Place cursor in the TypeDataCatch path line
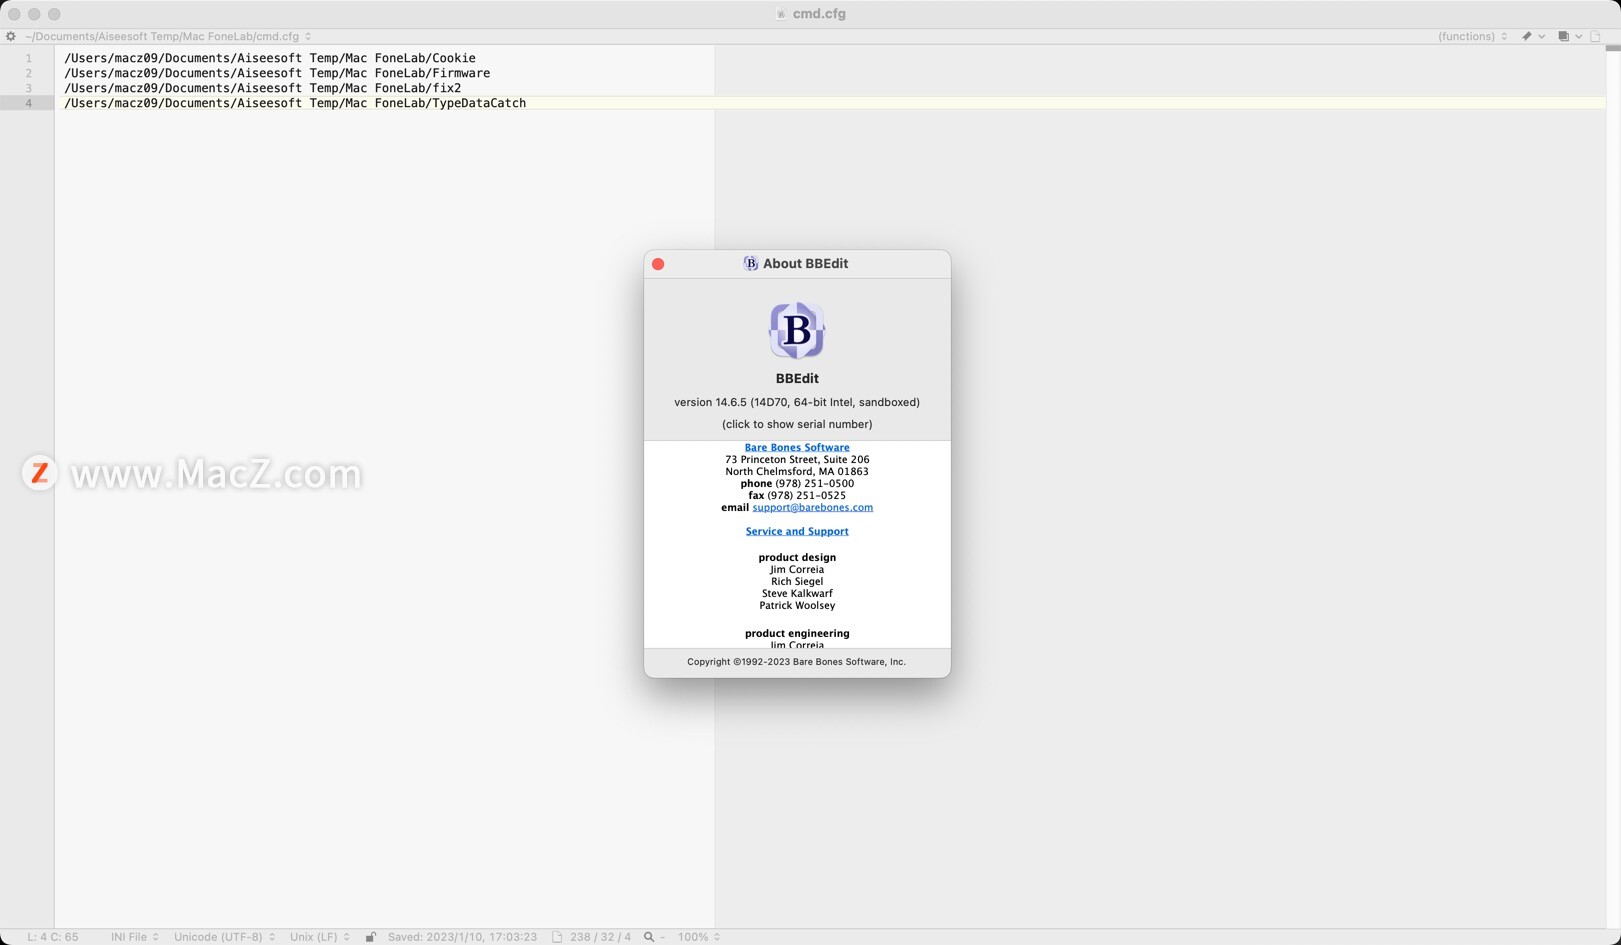1621x945 pixels. coord(295,103)
